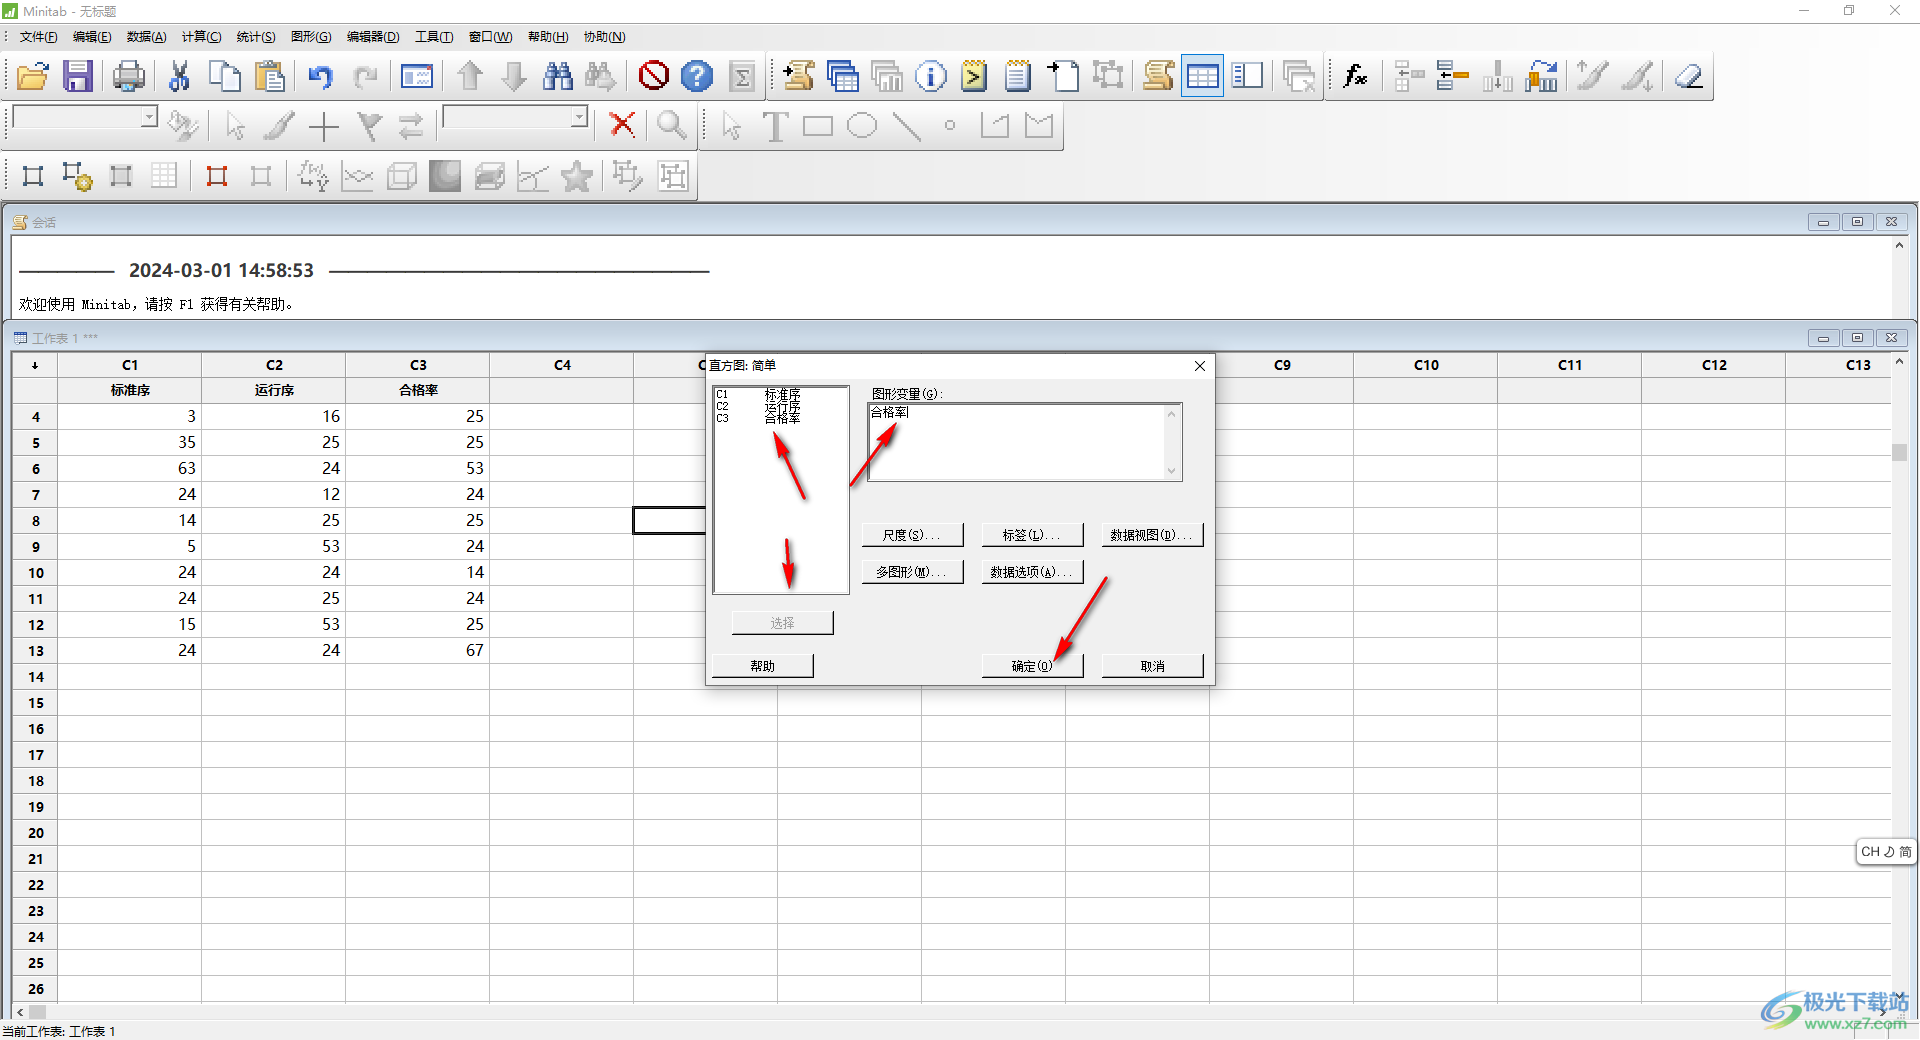Screen dimensions: 1920x1040
Task: Open the 帮助(H) menu
Action: [x=548, y=37]
